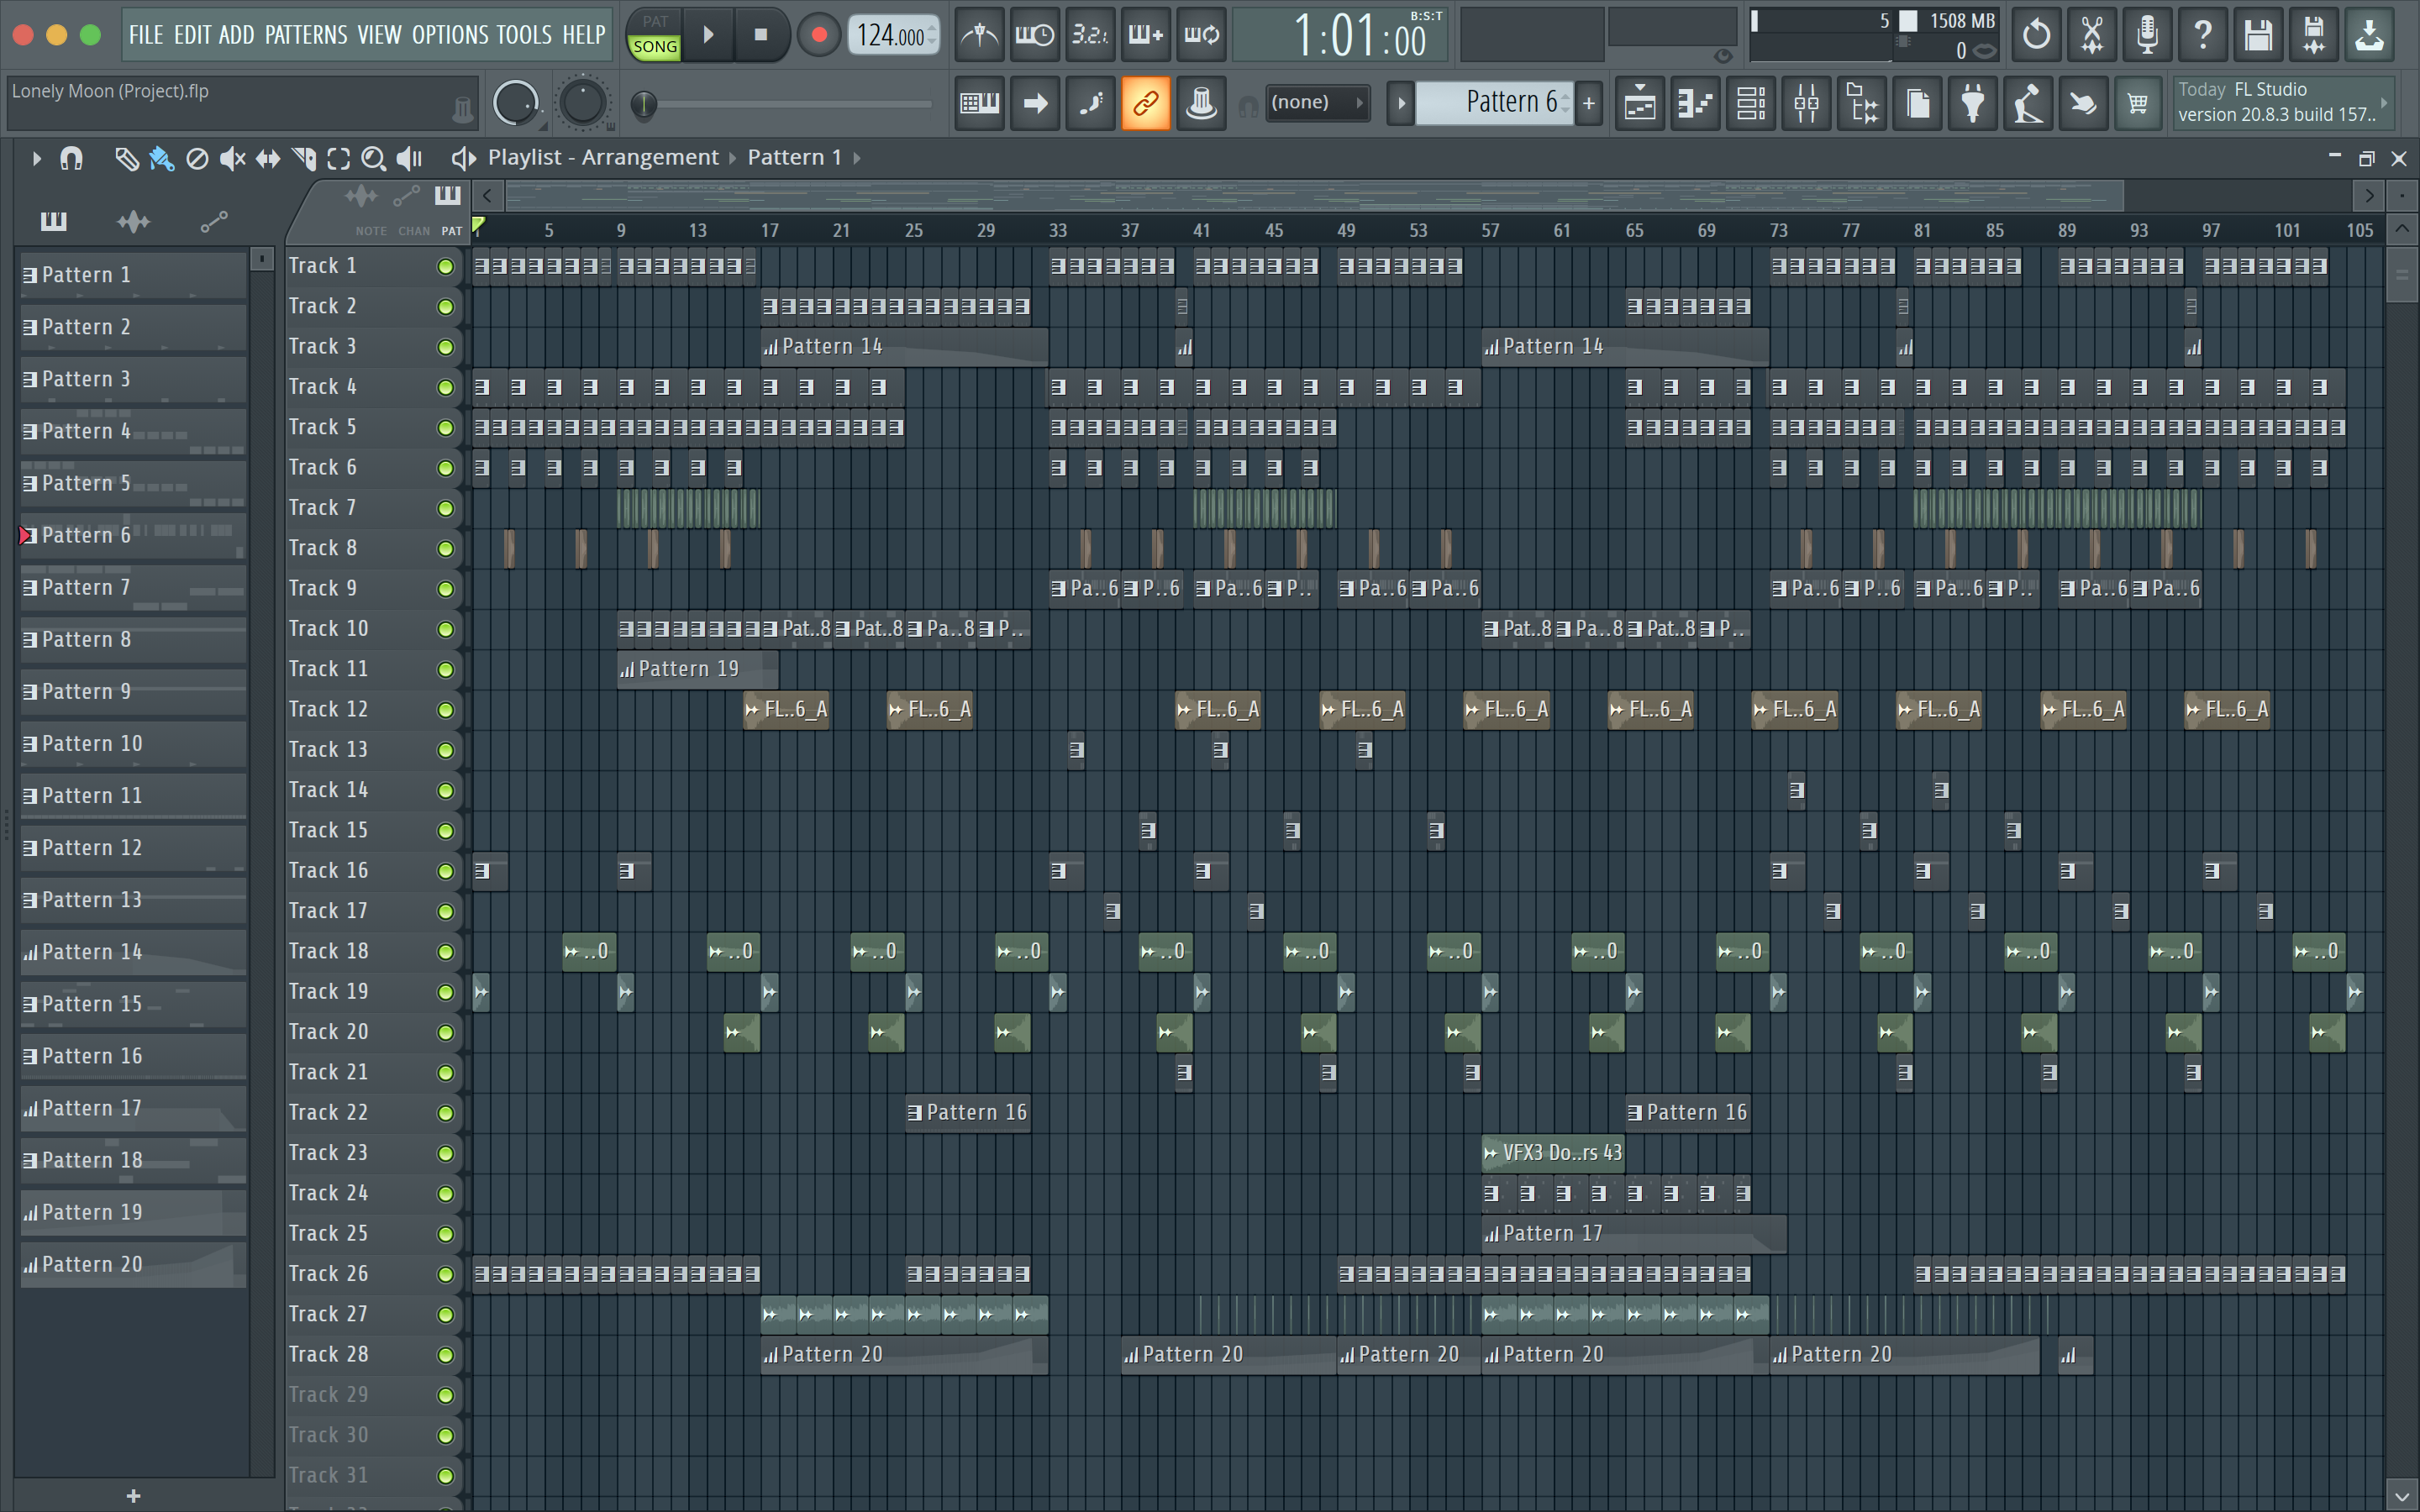Open the PATTERNS menu
2420x1512 pixels.
pyautogui.click(x=306, y=35)
